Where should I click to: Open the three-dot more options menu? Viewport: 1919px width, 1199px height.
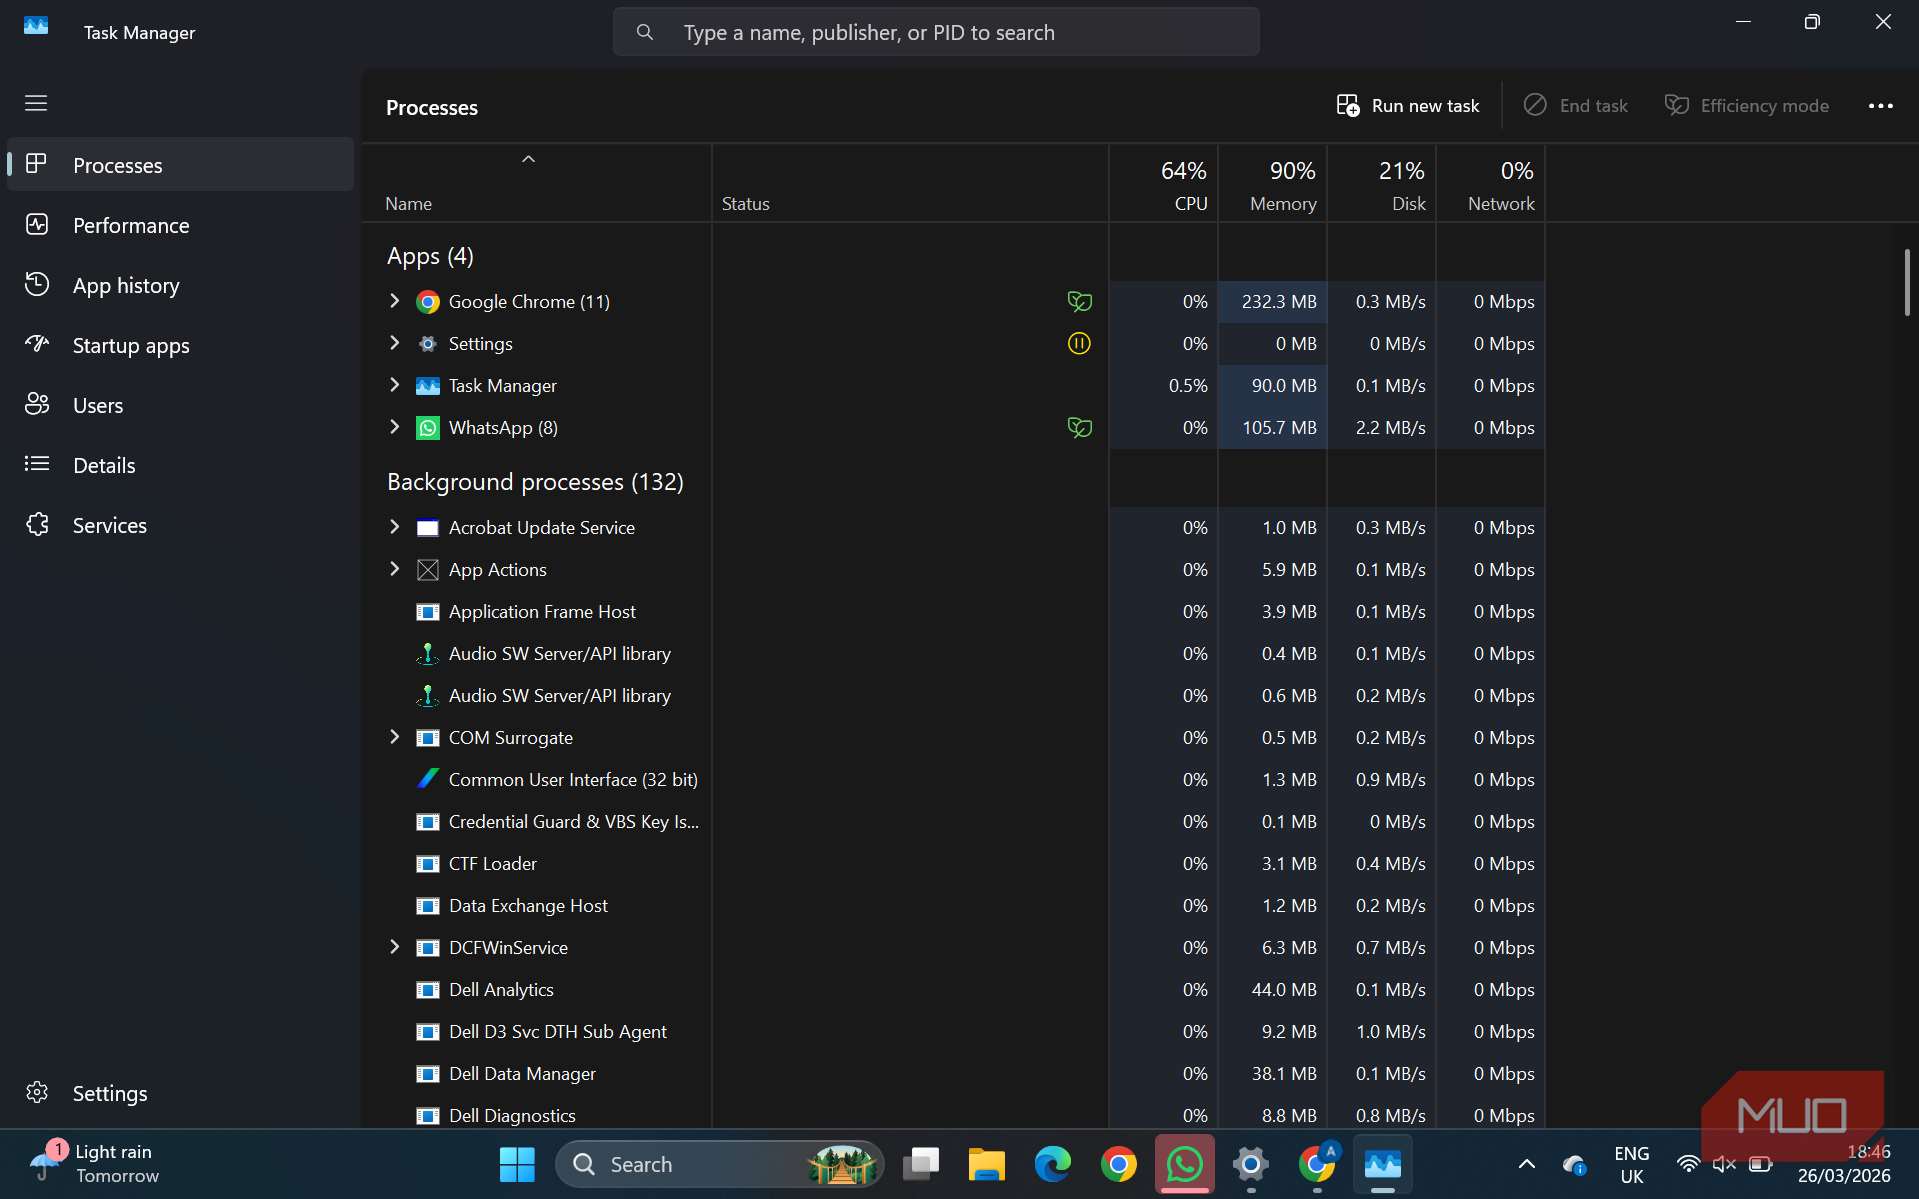[1880, 106]
